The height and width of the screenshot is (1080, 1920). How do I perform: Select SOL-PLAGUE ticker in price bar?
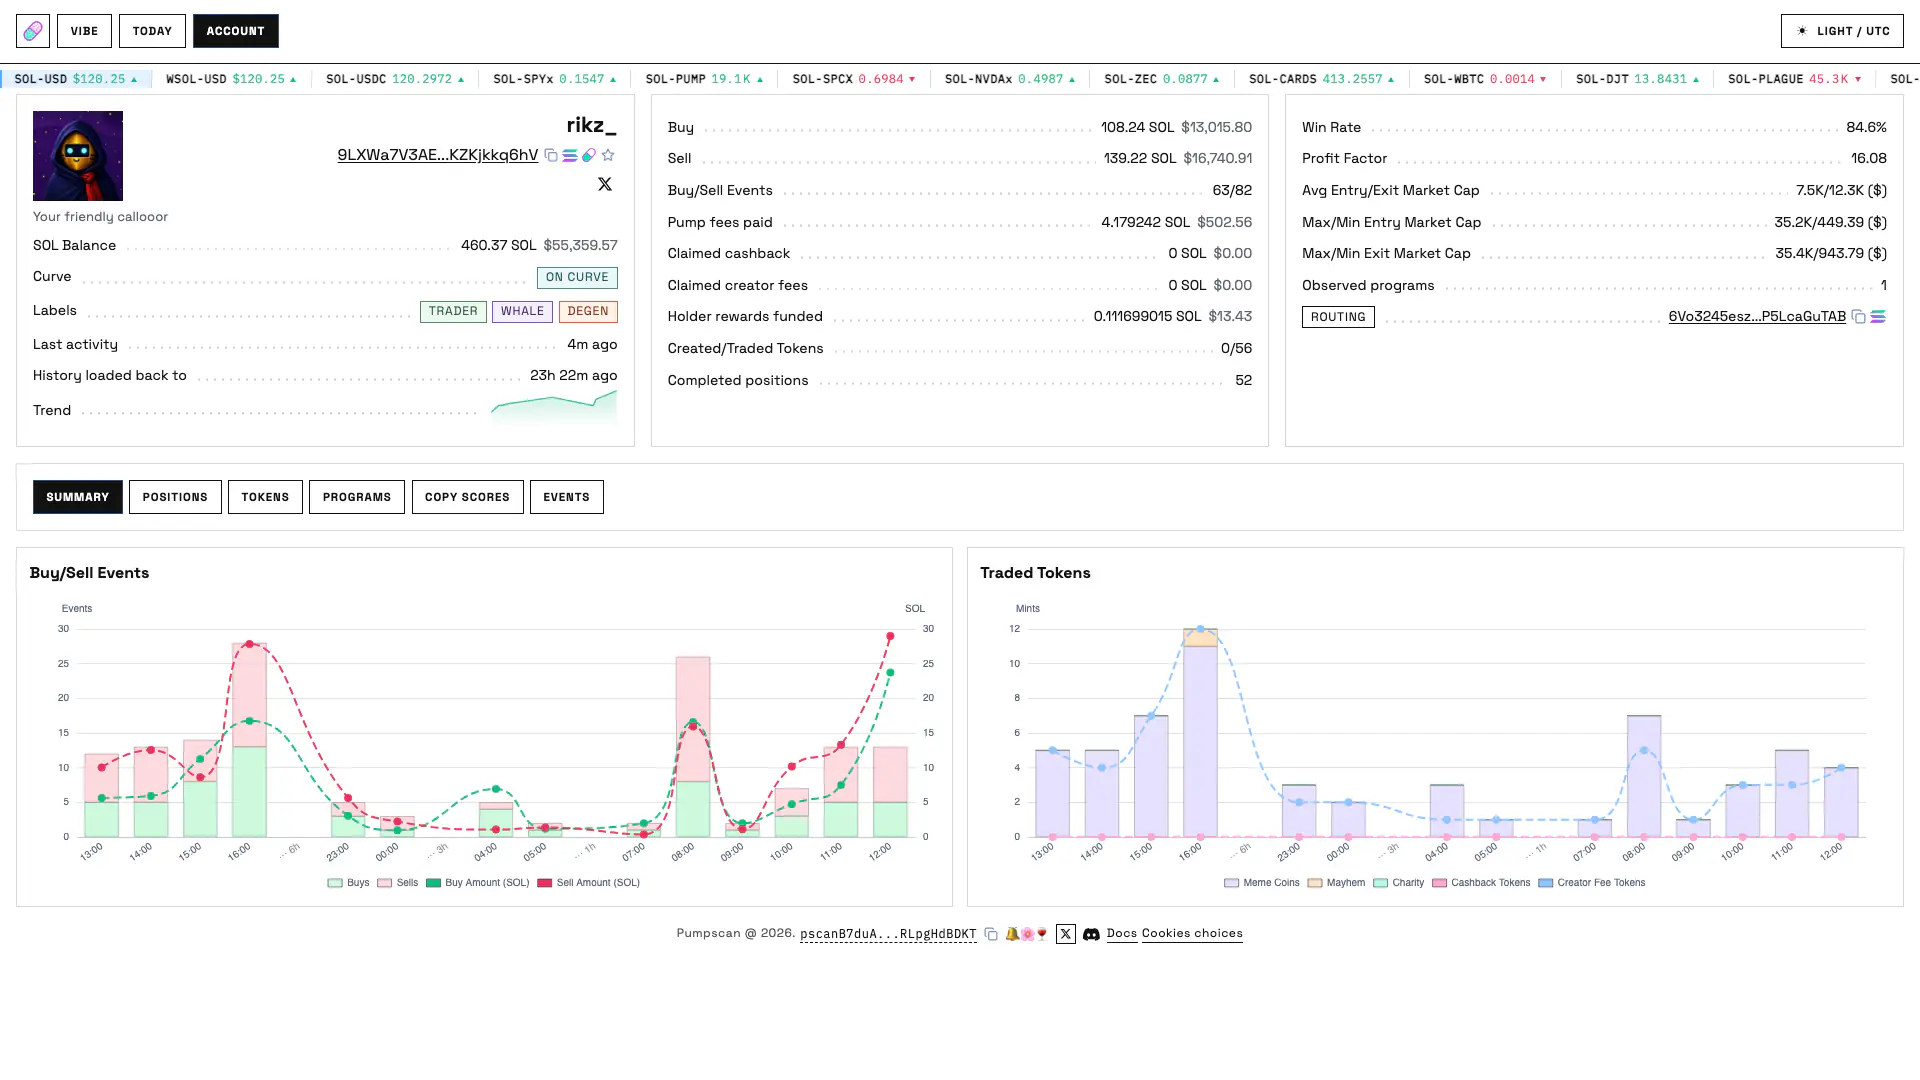coord(1794,79)
